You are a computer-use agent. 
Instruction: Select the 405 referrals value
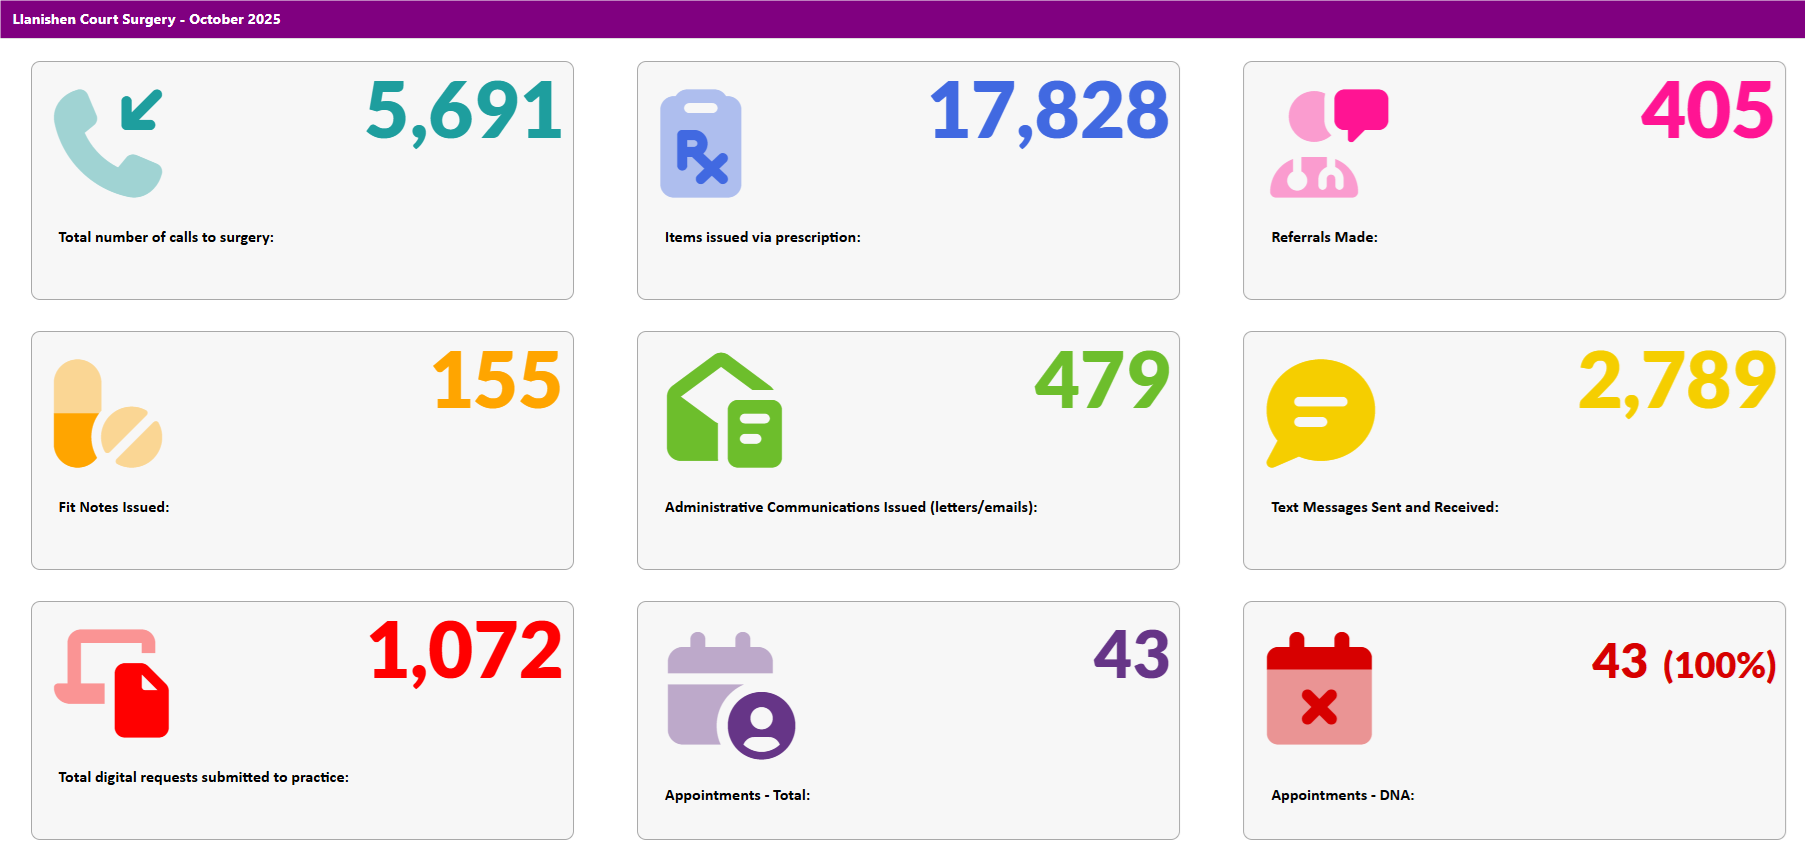pos(1707,110)
